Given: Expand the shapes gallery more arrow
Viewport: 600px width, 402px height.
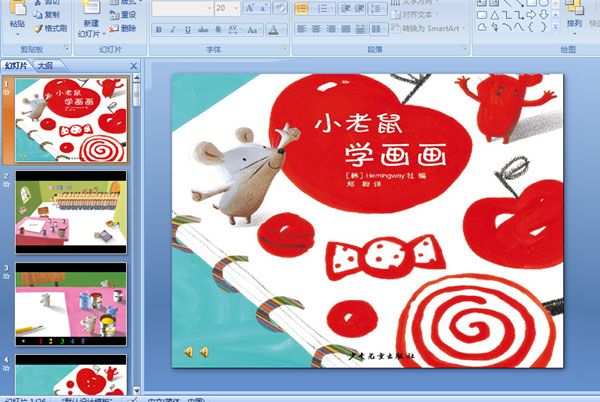Looking at the screenshot, I should click(557, 28).
